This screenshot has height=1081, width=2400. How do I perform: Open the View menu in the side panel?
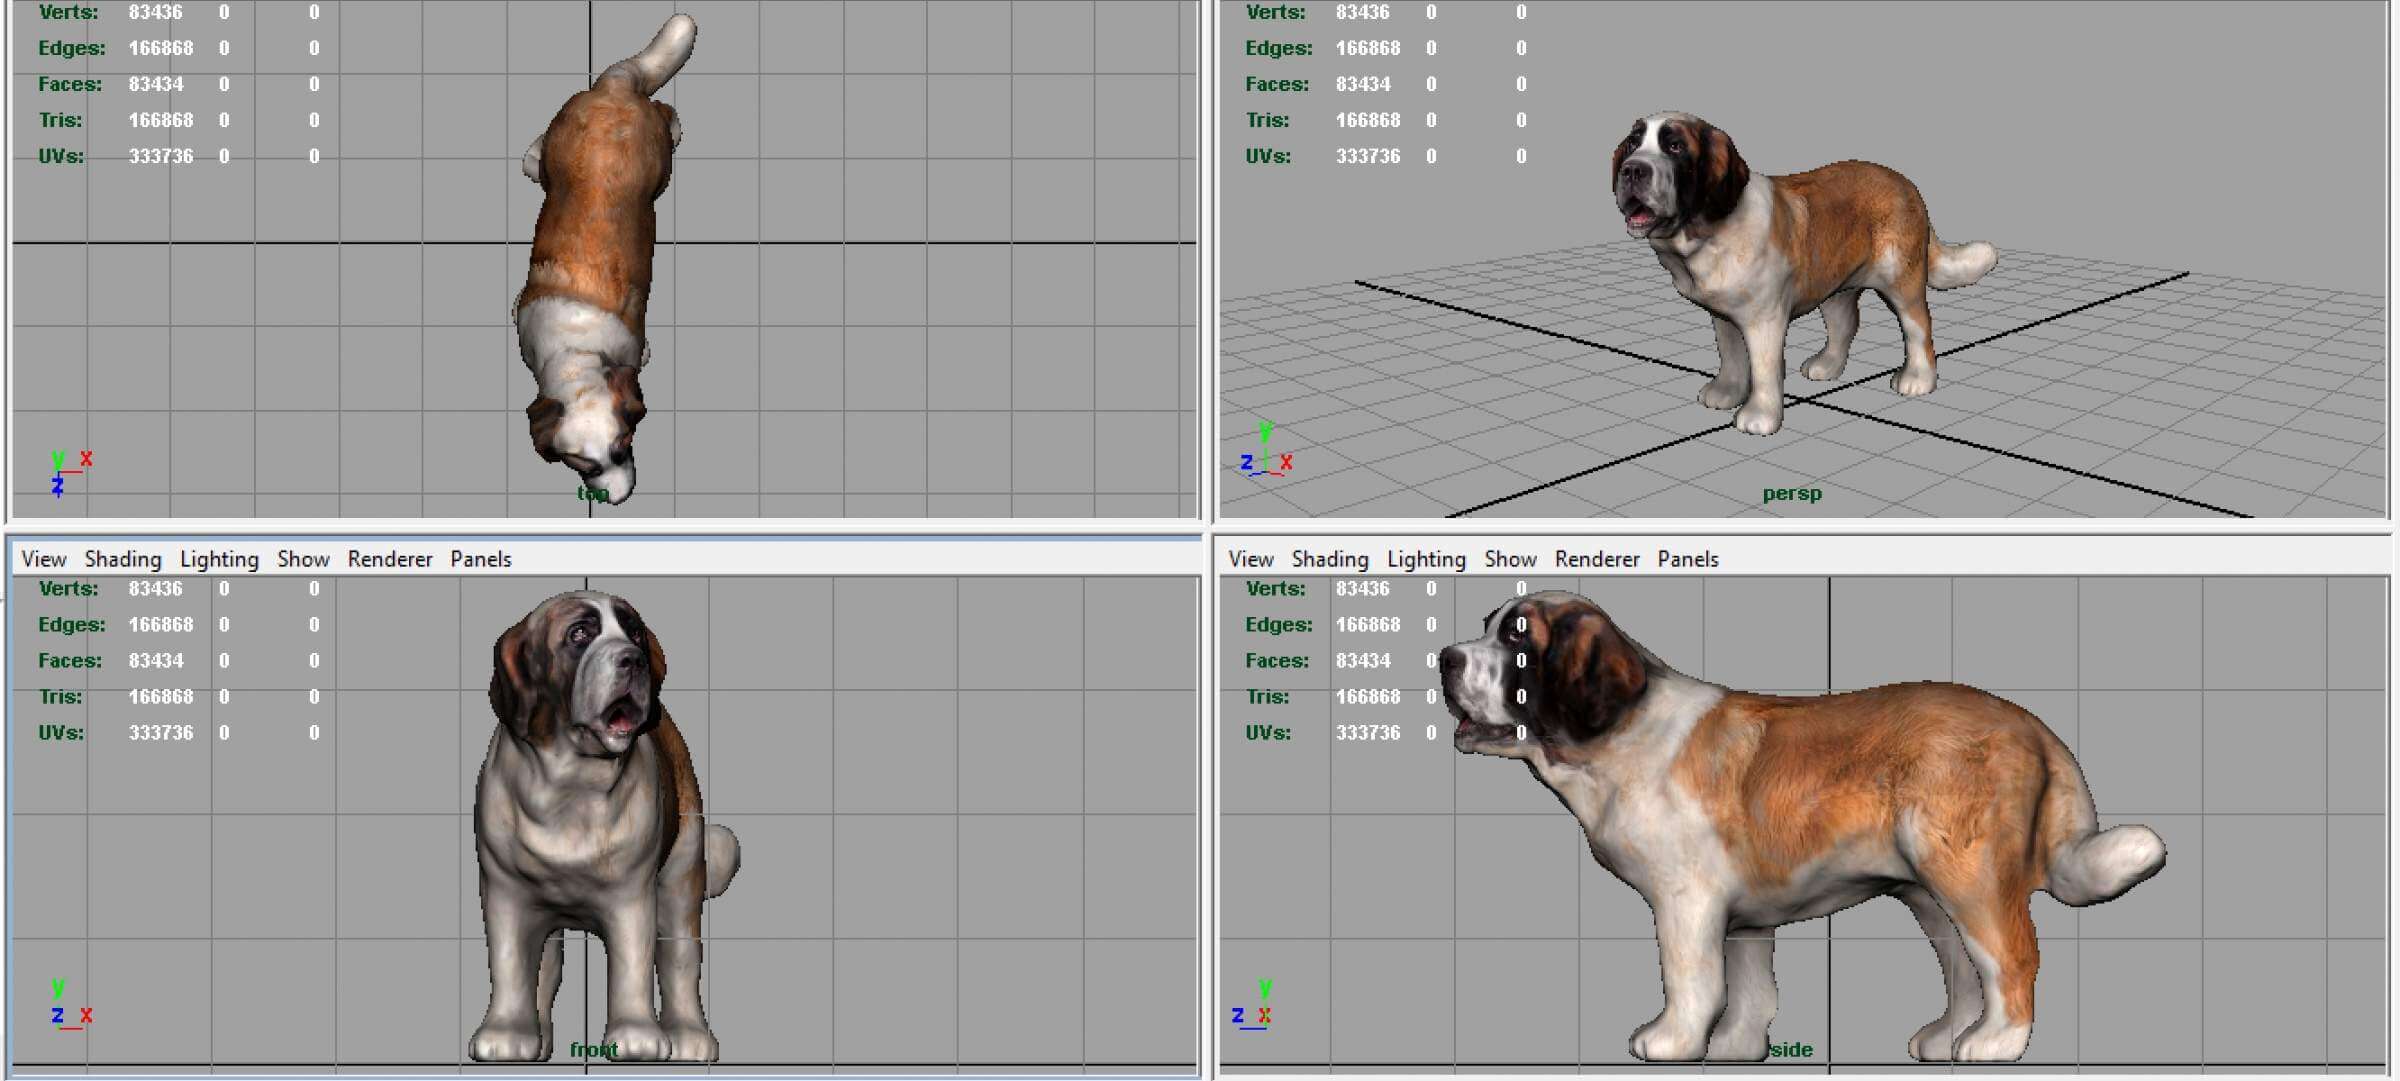coord(1251,559)
